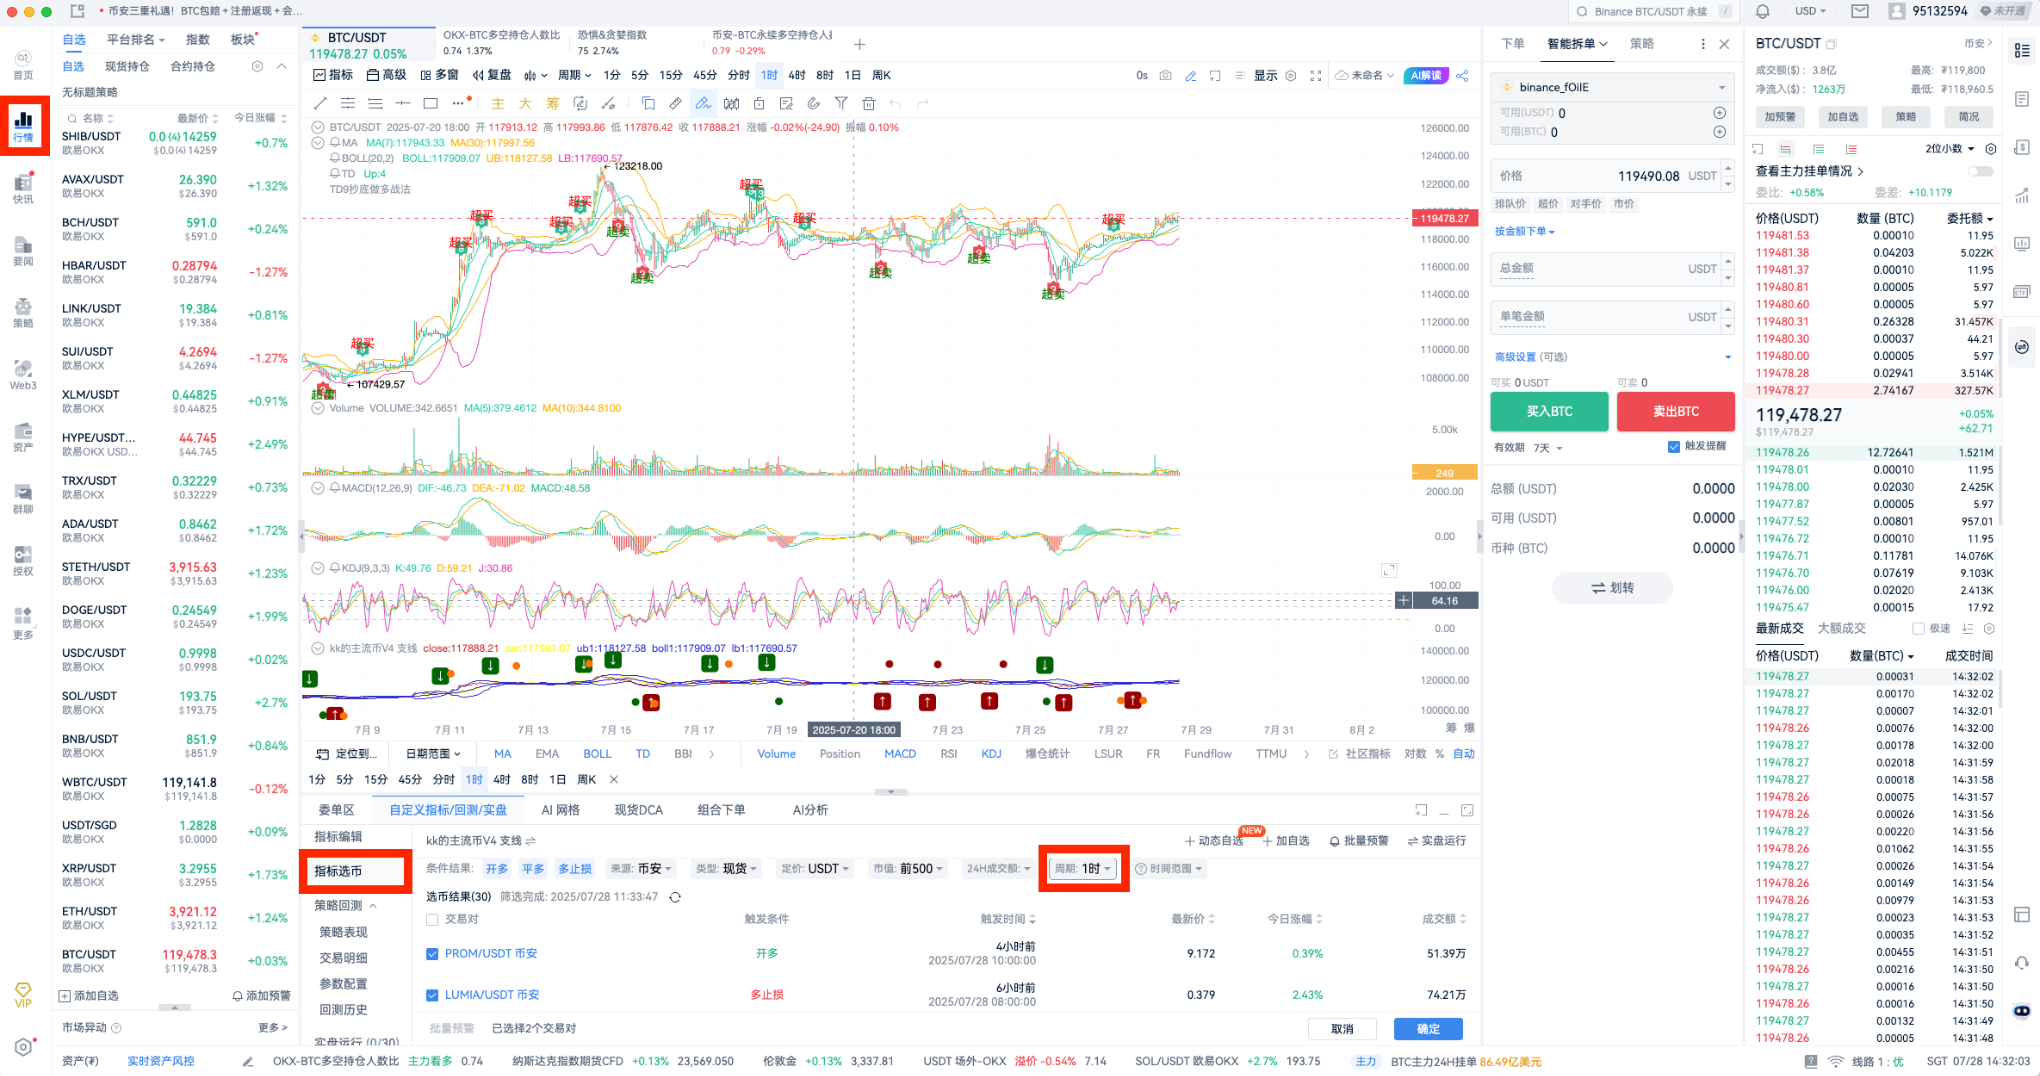
Task: Add a new chart tab with plus icon
Action: (x=859, y=44)
